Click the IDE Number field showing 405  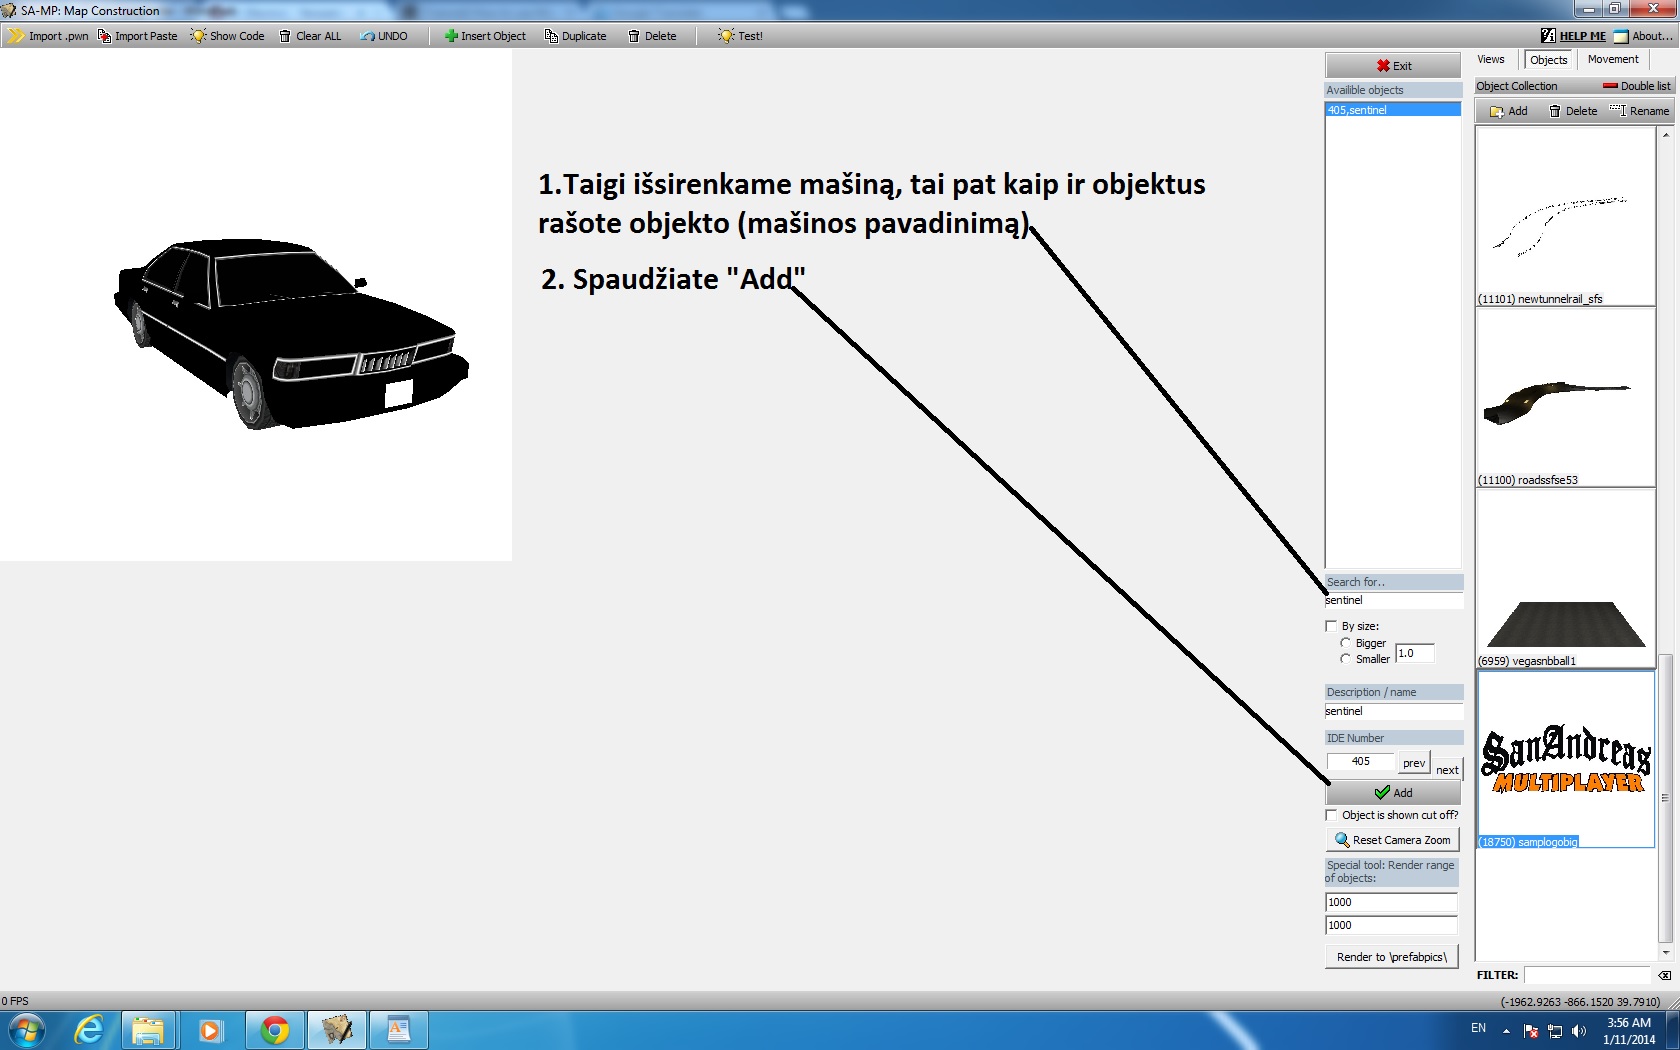point(1361,762)
